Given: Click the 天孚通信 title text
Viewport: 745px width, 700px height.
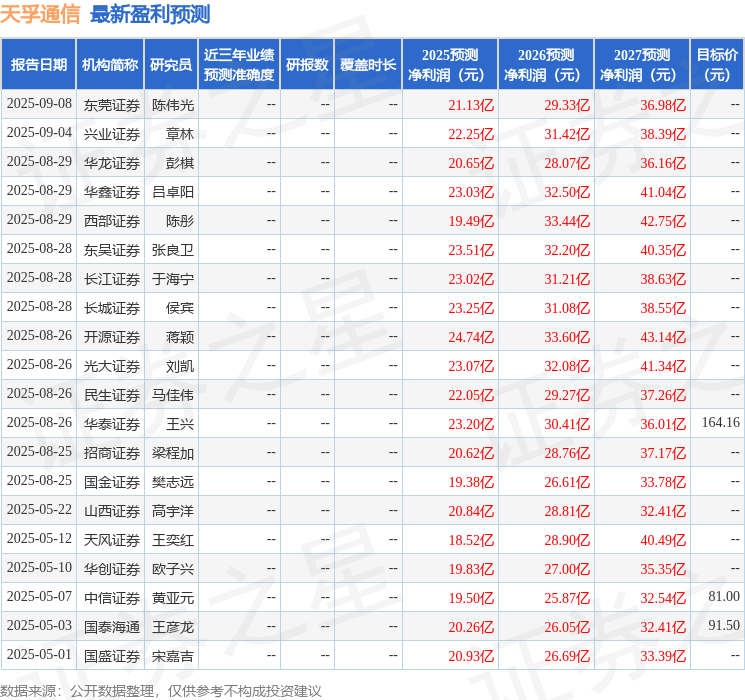Looking at the screenshot, I should pos(40,14).
